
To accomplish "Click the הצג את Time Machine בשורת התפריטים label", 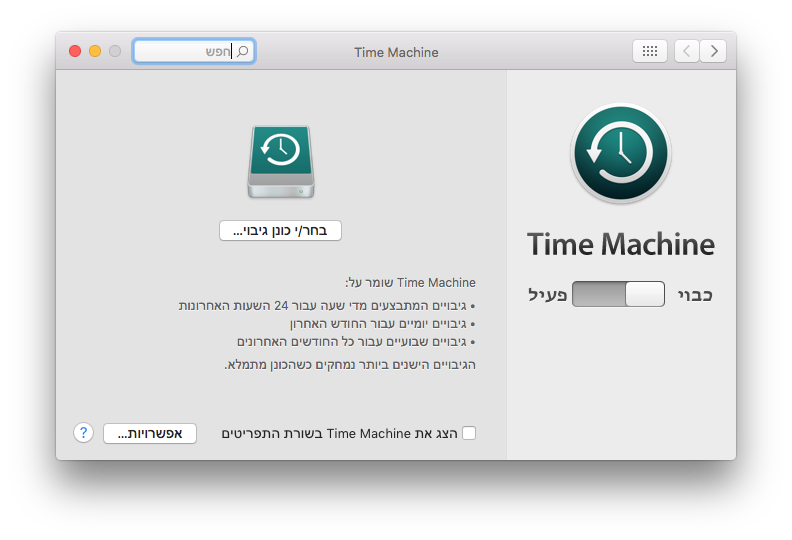I will [339, 433].
